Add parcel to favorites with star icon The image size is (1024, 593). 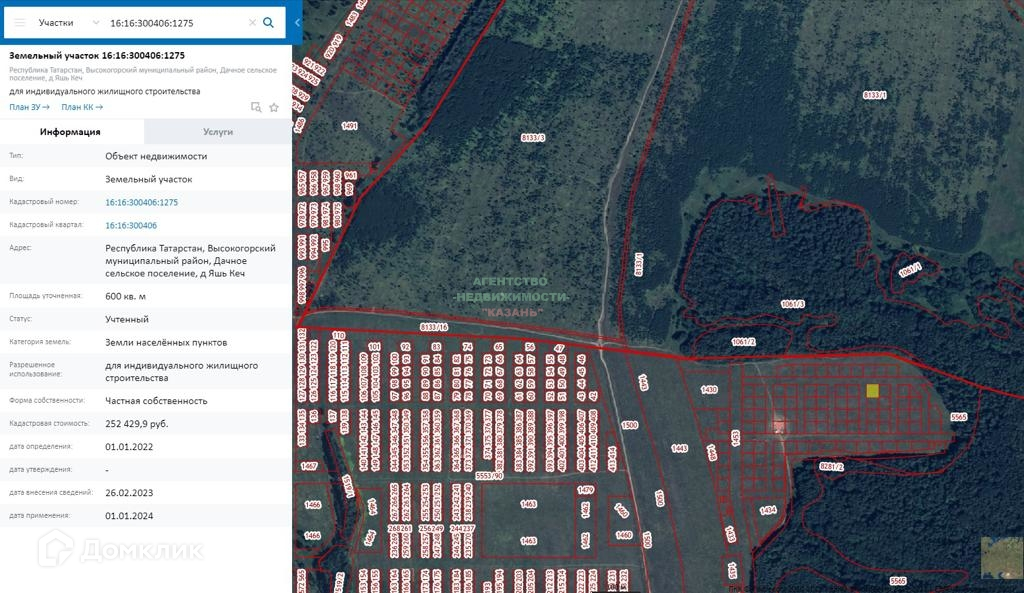[x=274, y=107]
